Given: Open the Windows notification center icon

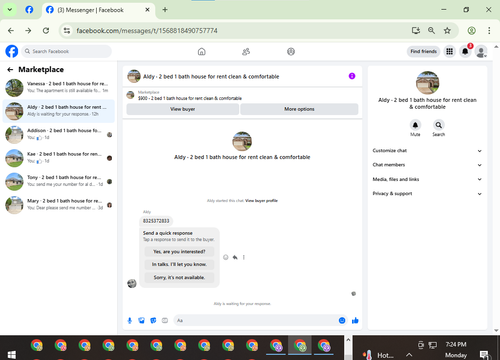Looking at the screenshot, I should [484, 354].
